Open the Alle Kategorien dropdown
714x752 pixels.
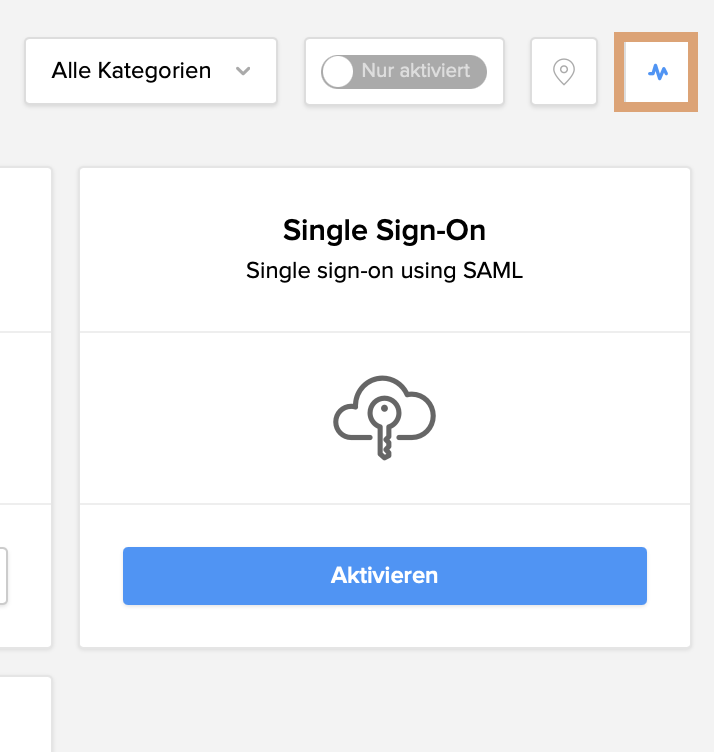click(x=150, y=71)
